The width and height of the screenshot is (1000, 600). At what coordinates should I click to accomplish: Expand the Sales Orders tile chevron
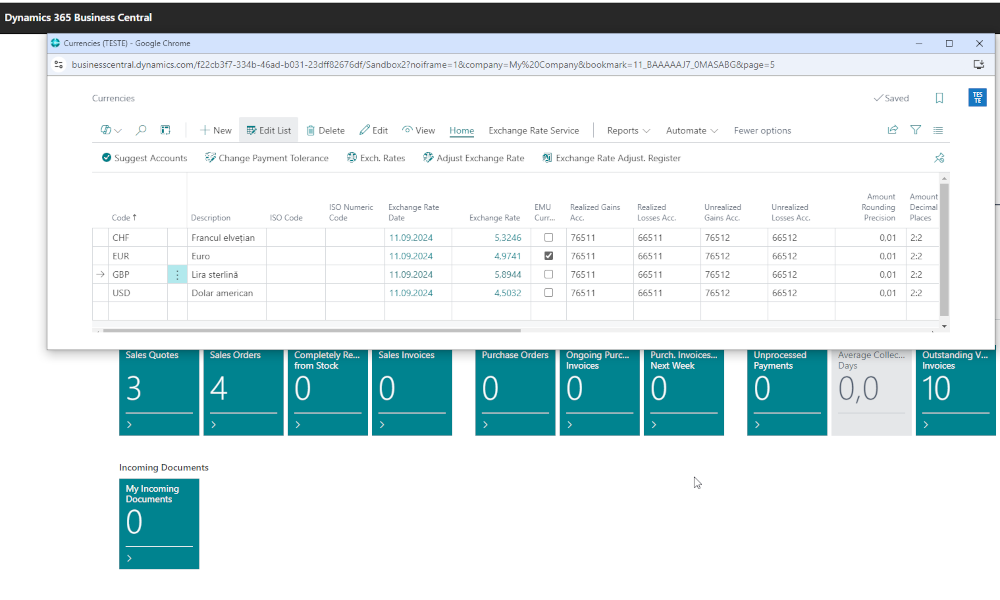click(214, 425)
